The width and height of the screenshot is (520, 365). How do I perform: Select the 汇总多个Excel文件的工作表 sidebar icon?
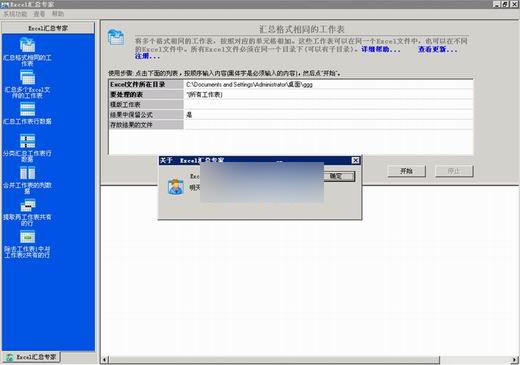point(27,77)
